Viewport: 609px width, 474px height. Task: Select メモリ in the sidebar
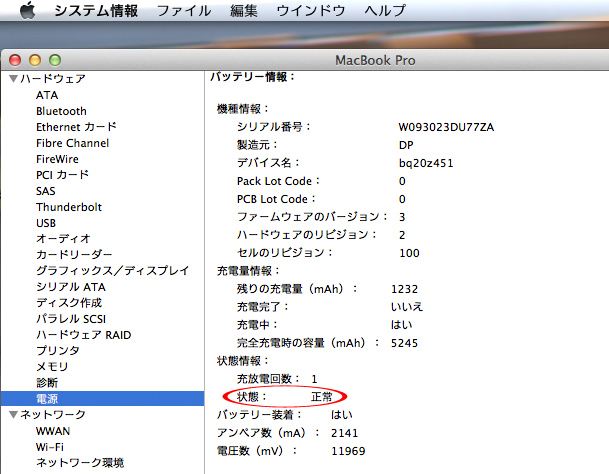point(52,367)
